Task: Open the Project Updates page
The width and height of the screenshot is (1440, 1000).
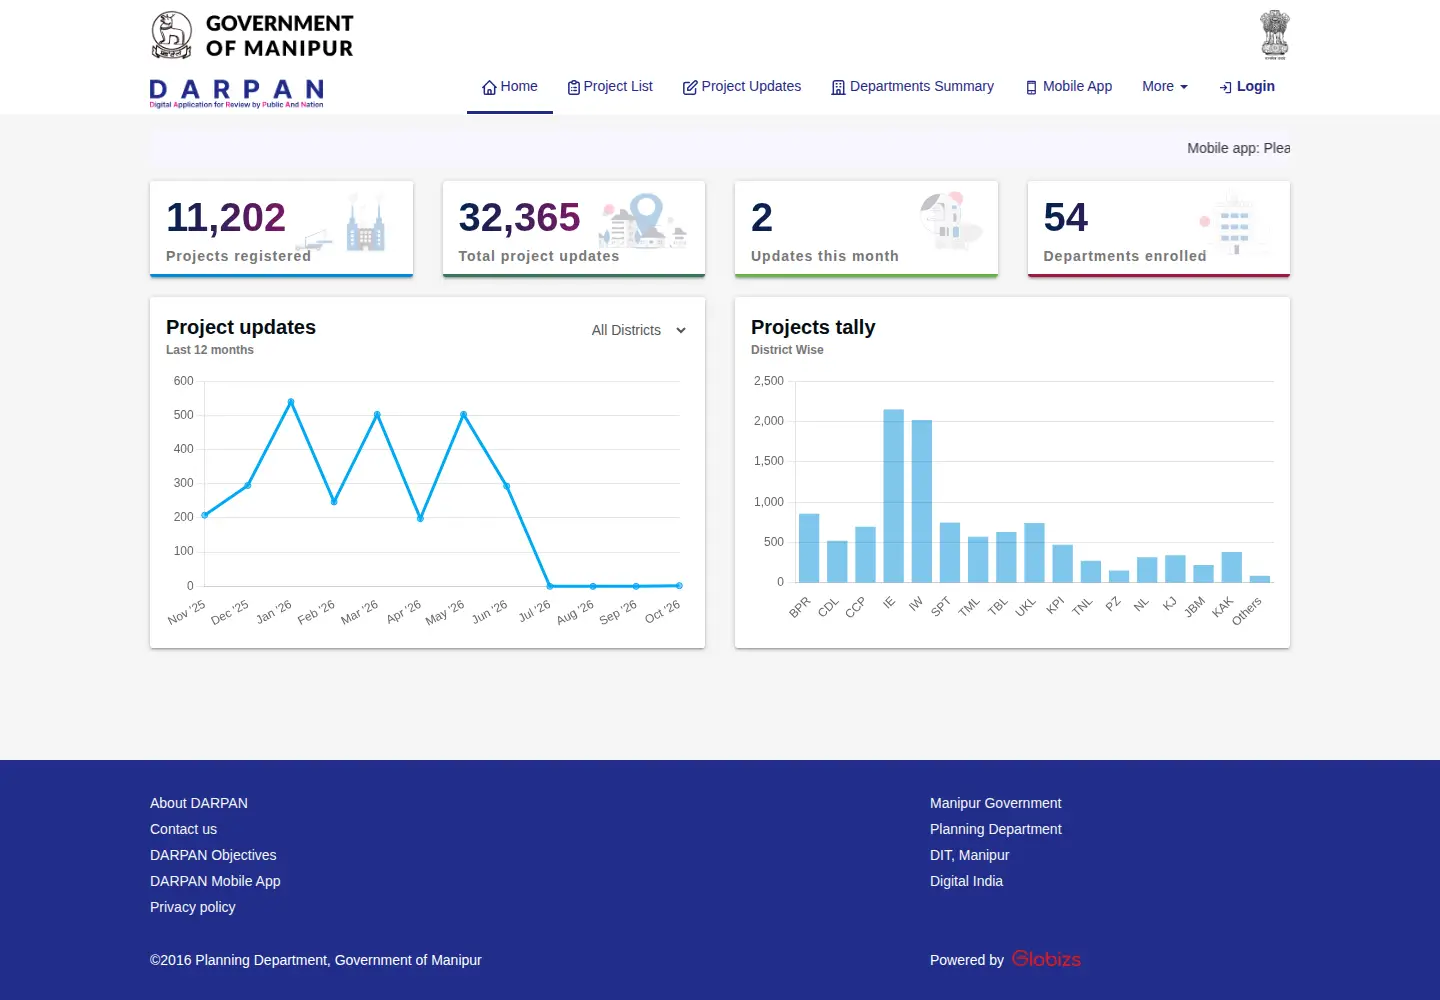Action: click(742, 87)
